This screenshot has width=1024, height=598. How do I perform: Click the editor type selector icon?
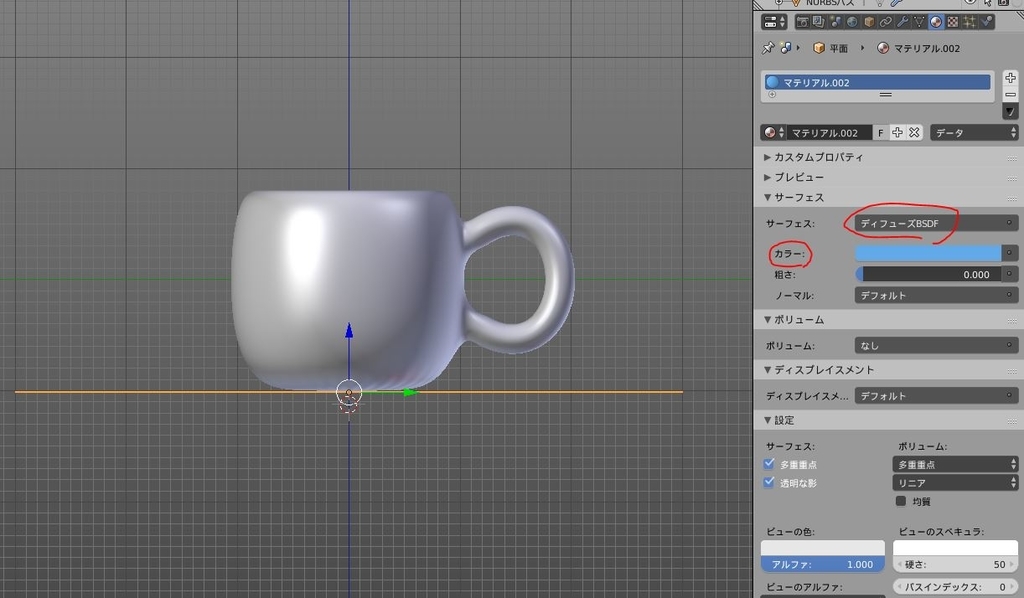(774, 22)
